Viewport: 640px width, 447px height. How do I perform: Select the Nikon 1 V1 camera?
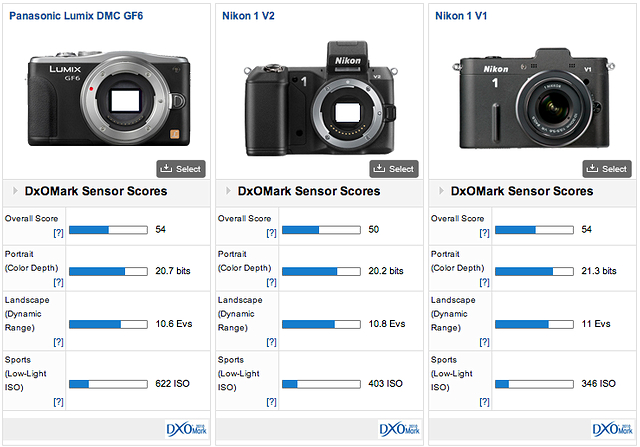(x=607, y=169)
